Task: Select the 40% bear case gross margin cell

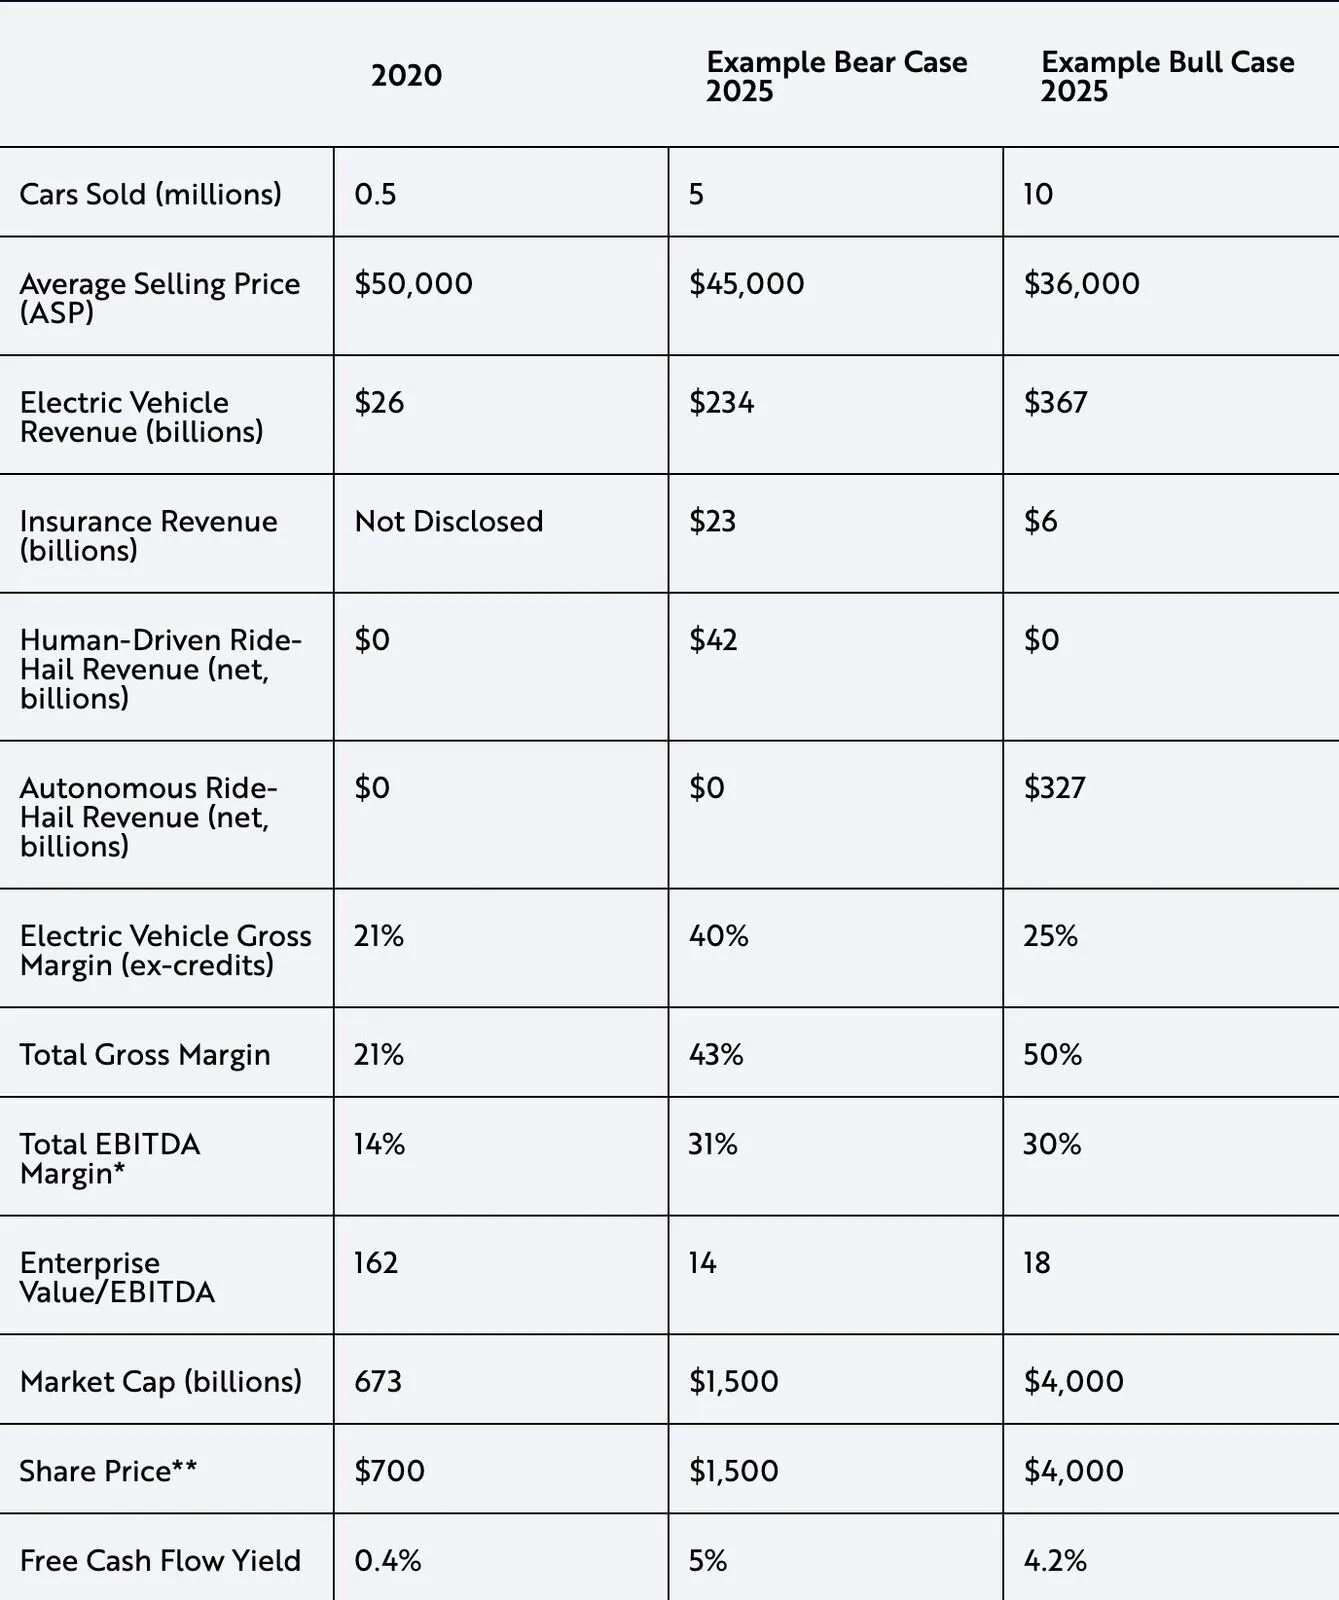Action: (718, 936)
